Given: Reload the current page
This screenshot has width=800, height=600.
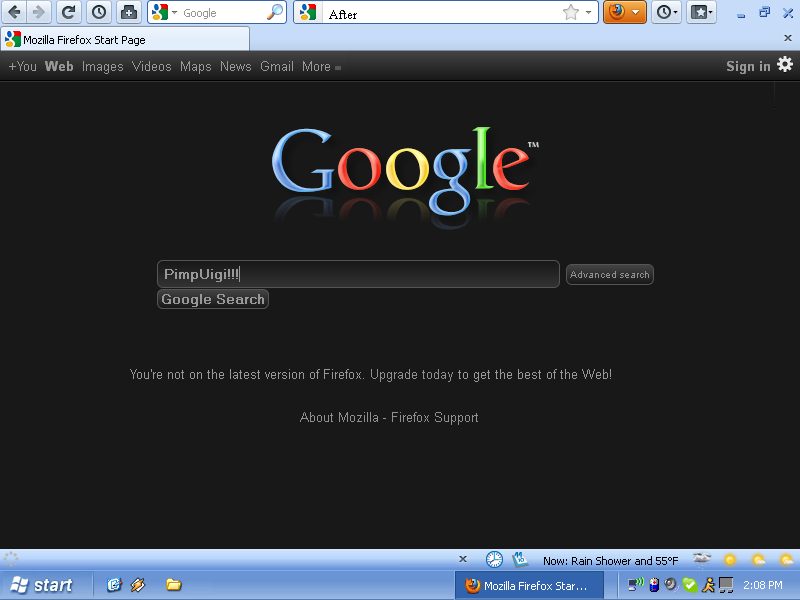Looking at the screenshot, I should point(68,13).
